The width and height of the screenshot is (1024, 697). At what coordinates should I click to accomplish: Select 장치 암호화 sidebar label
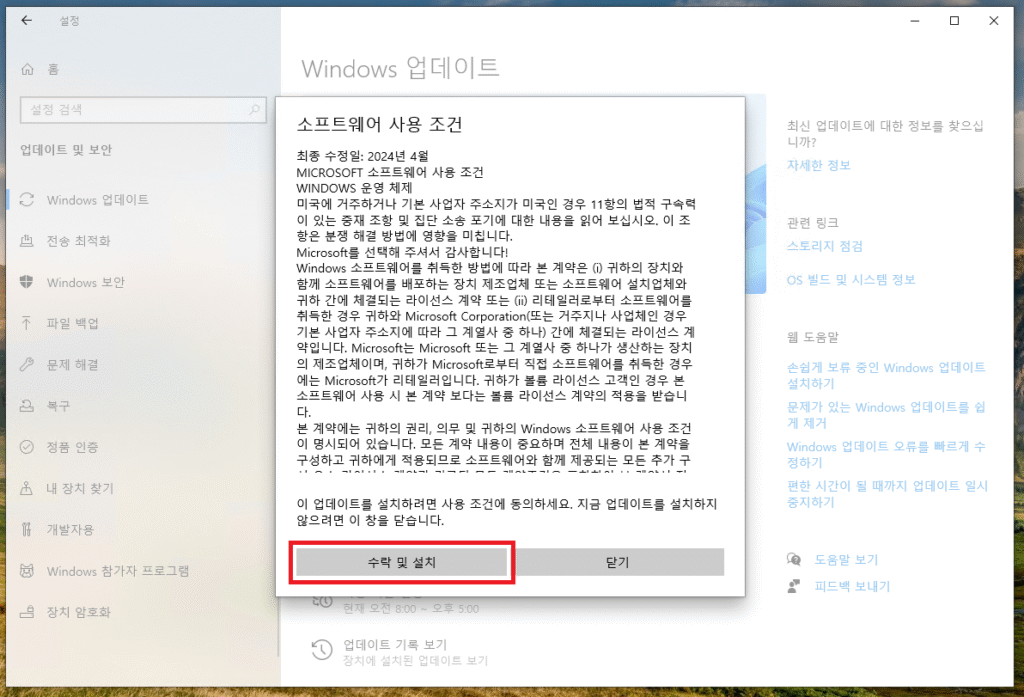(78, 612)
